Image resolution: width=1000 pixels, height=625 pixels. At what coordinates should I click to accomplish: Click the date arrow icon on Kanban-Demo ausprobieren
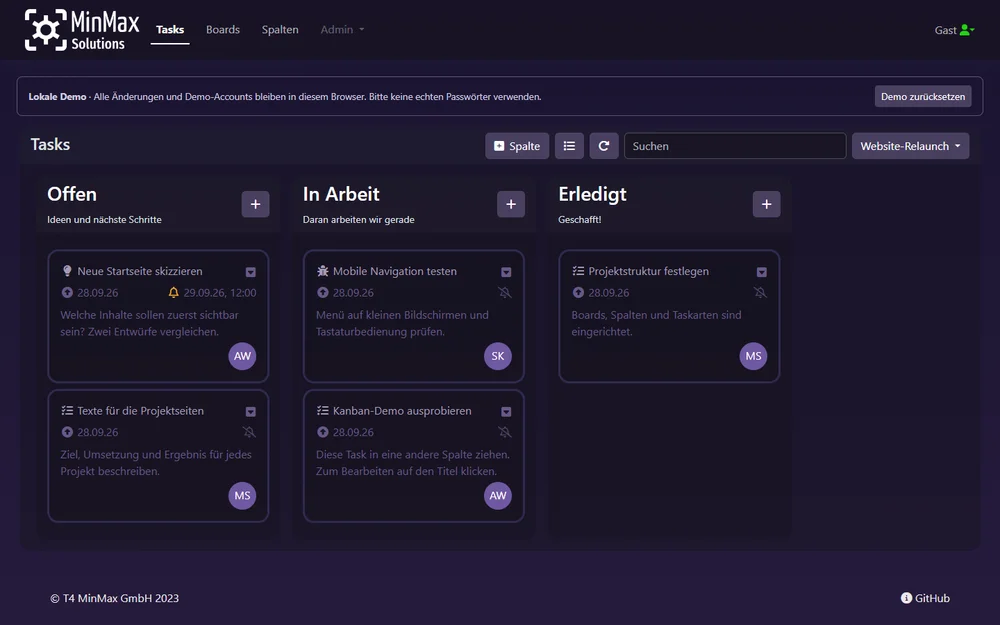pyautogui.click(x=323, y=432)
